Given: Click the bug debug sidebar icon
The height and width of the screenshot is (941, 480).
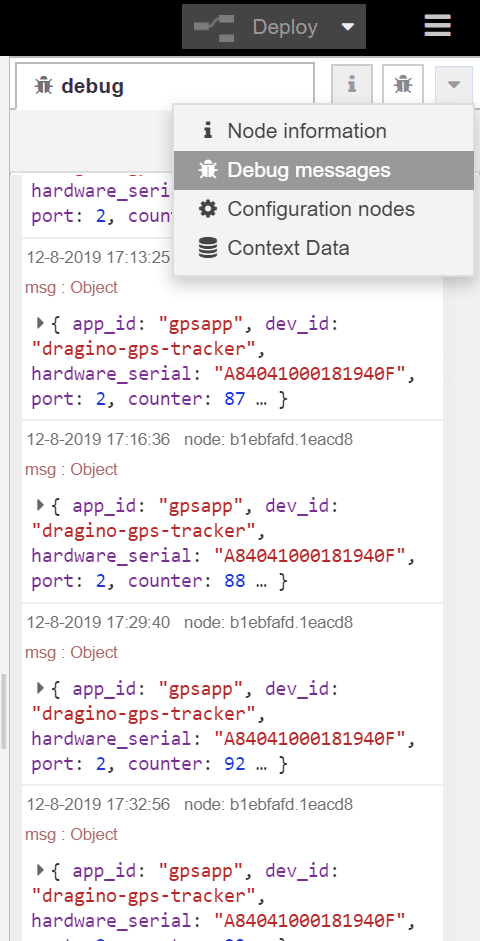Looking at the screenshot, I should click(403, 85).
